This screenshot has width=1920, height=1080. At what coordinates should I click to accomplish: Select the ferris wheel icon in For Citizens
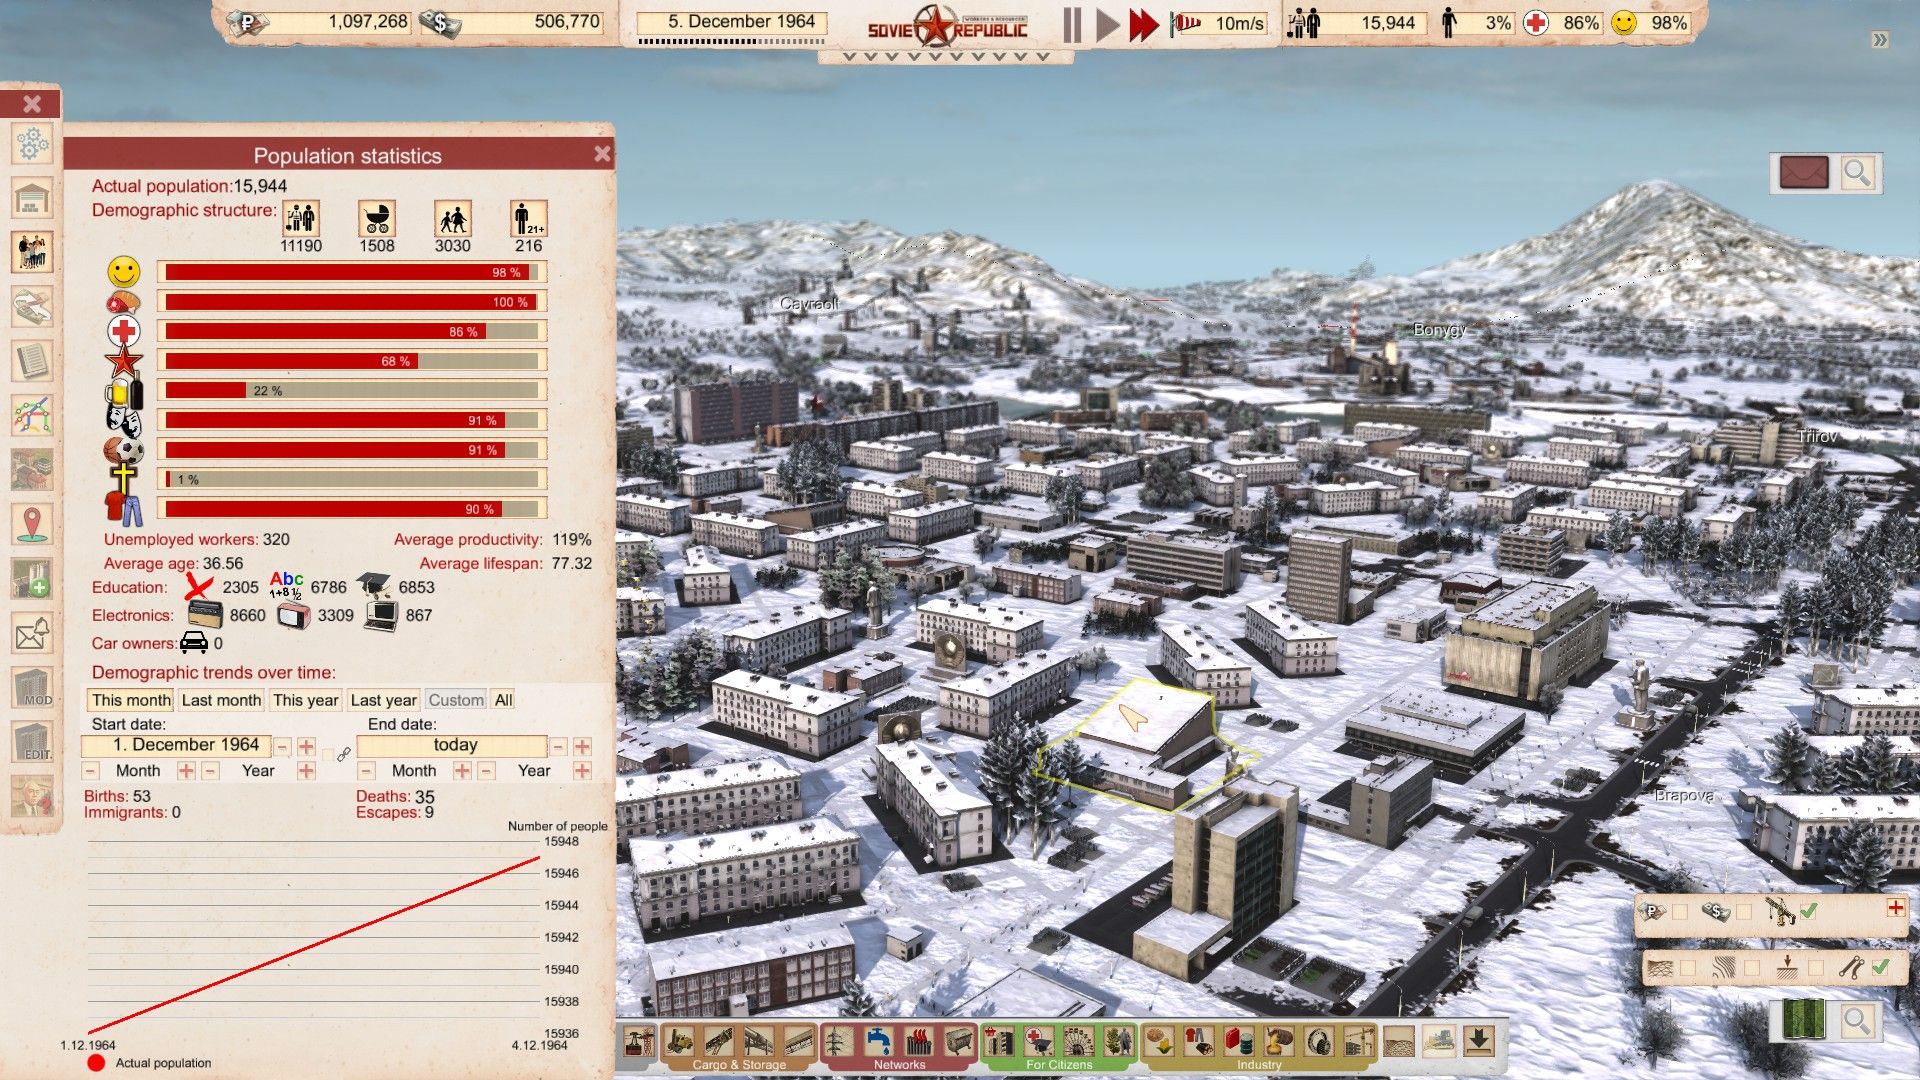click(x=1079, y=1042)
